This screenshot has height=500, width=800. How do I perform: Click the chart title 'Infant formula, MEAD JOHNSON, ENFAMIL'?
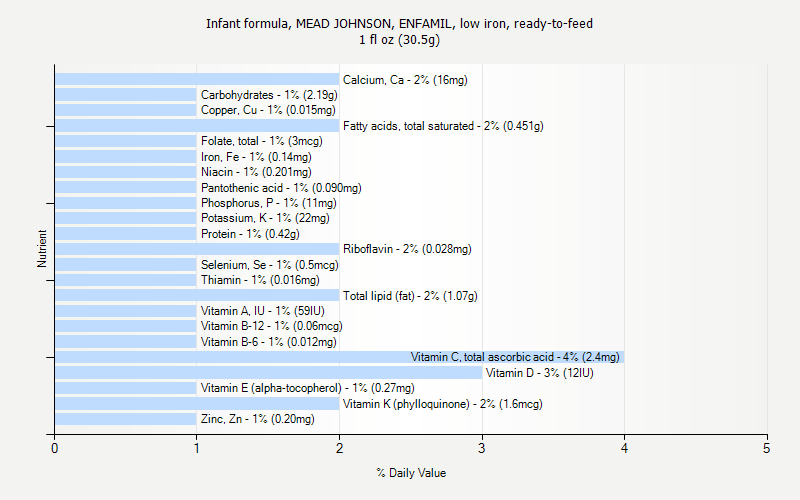329,23
